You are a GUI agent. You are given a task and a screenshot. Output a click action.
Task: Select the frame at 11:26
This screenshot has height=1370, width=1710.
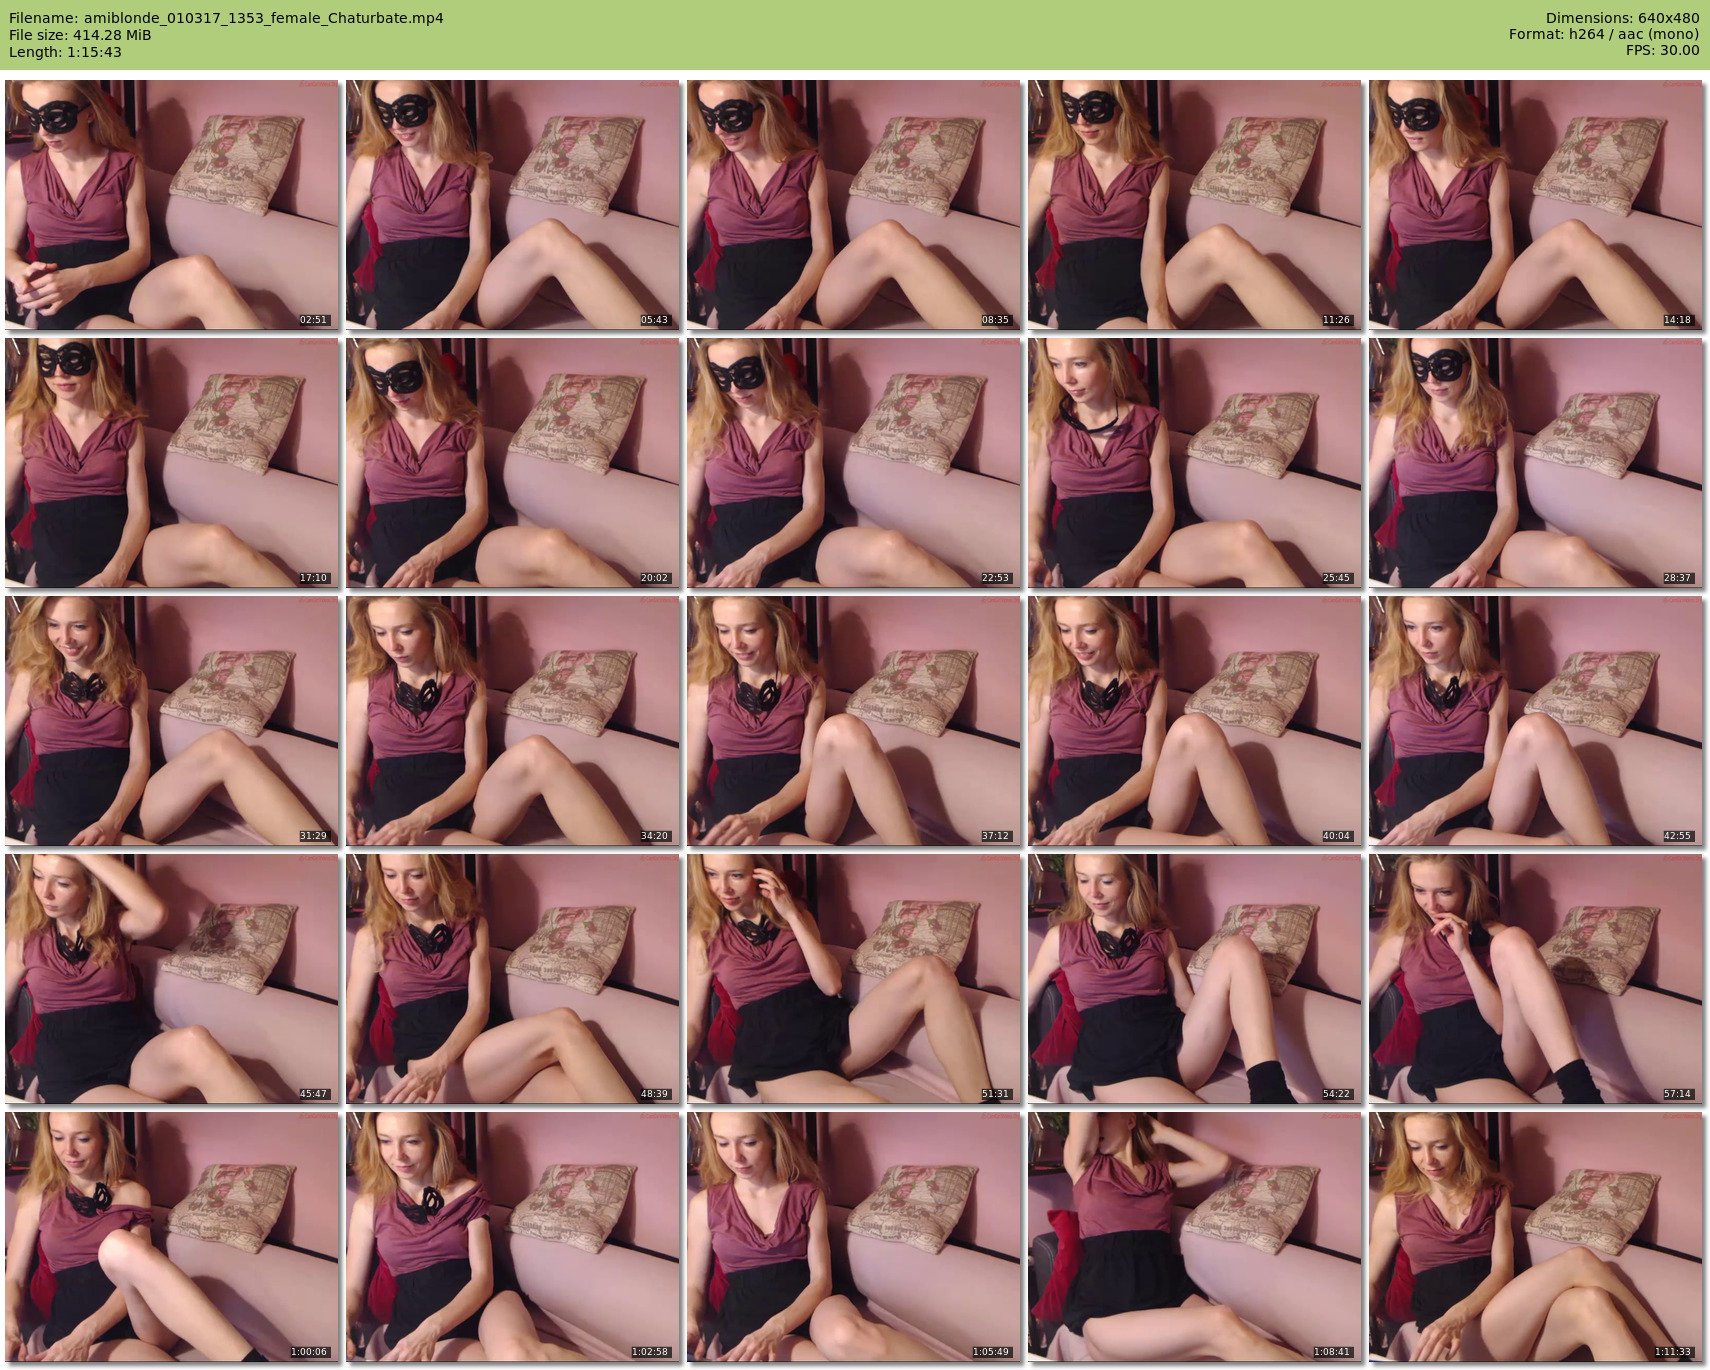[1195, 205]
